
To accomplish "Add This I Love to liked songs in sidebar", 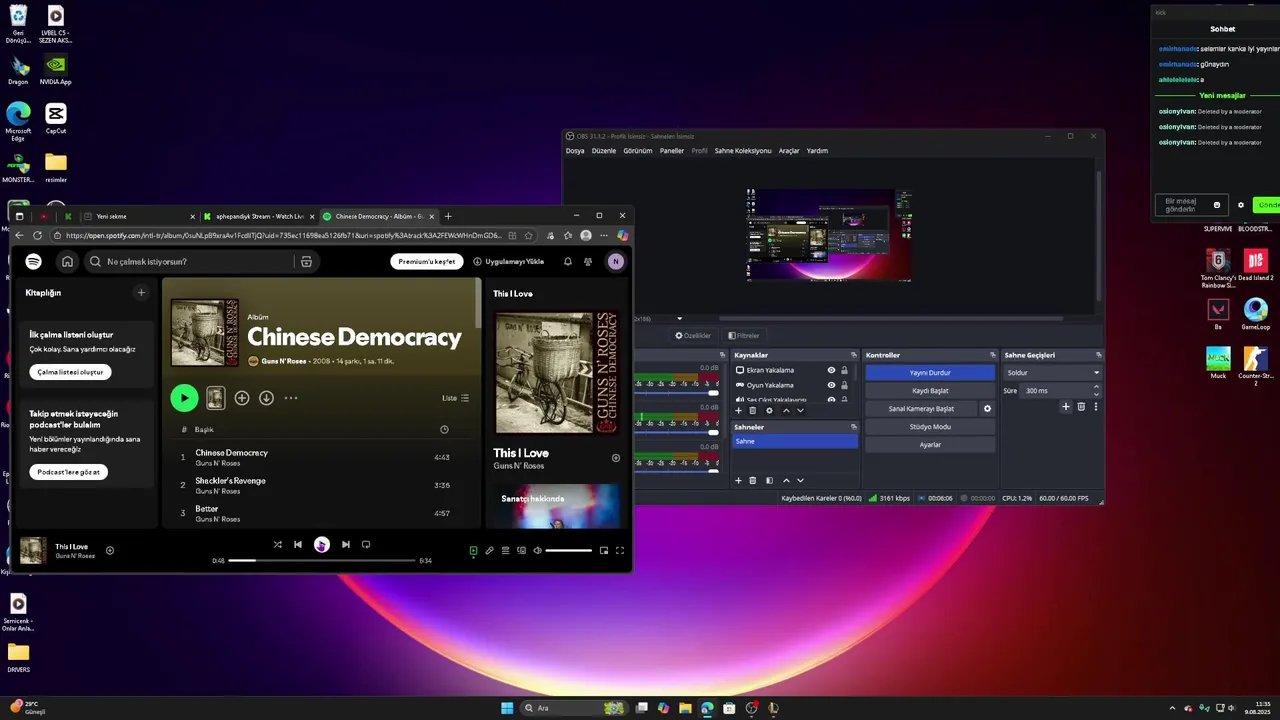I will pos(615,458).
